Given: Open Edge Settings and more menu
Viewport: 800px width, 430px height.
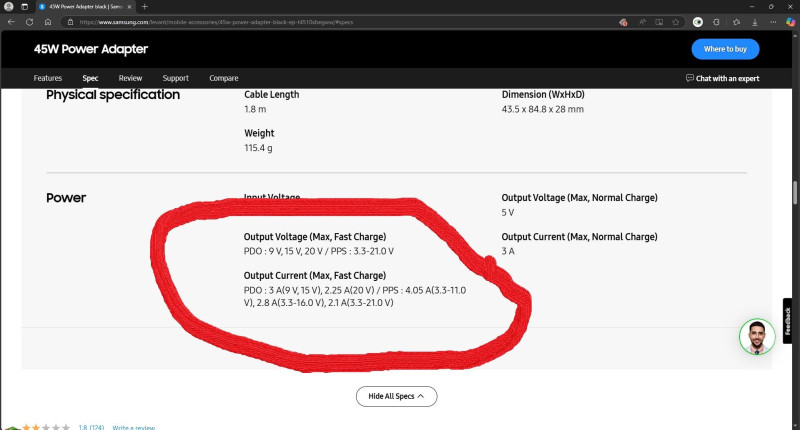Looking at the screenshot, I should 773,22.
